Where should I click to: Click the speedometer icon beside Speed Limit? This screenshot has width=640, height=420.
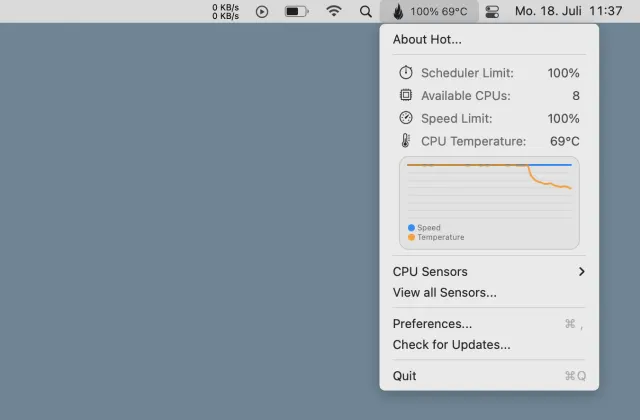pyautogui.click(x=406, y=118)
